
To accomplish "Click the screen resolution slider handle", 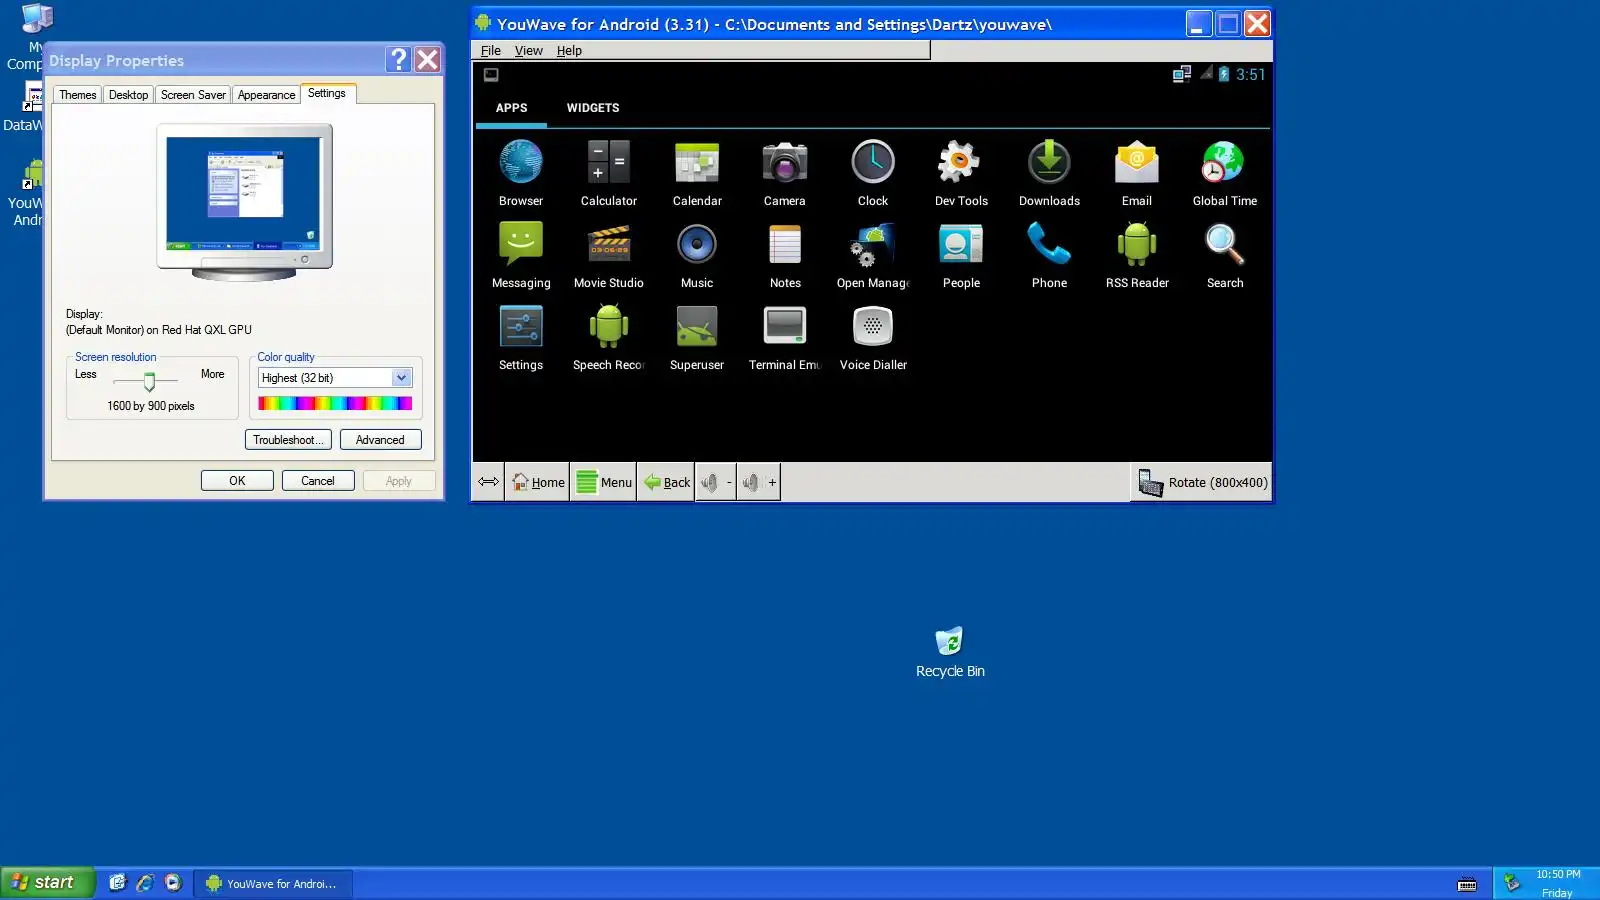I will (x=149, y=382).
